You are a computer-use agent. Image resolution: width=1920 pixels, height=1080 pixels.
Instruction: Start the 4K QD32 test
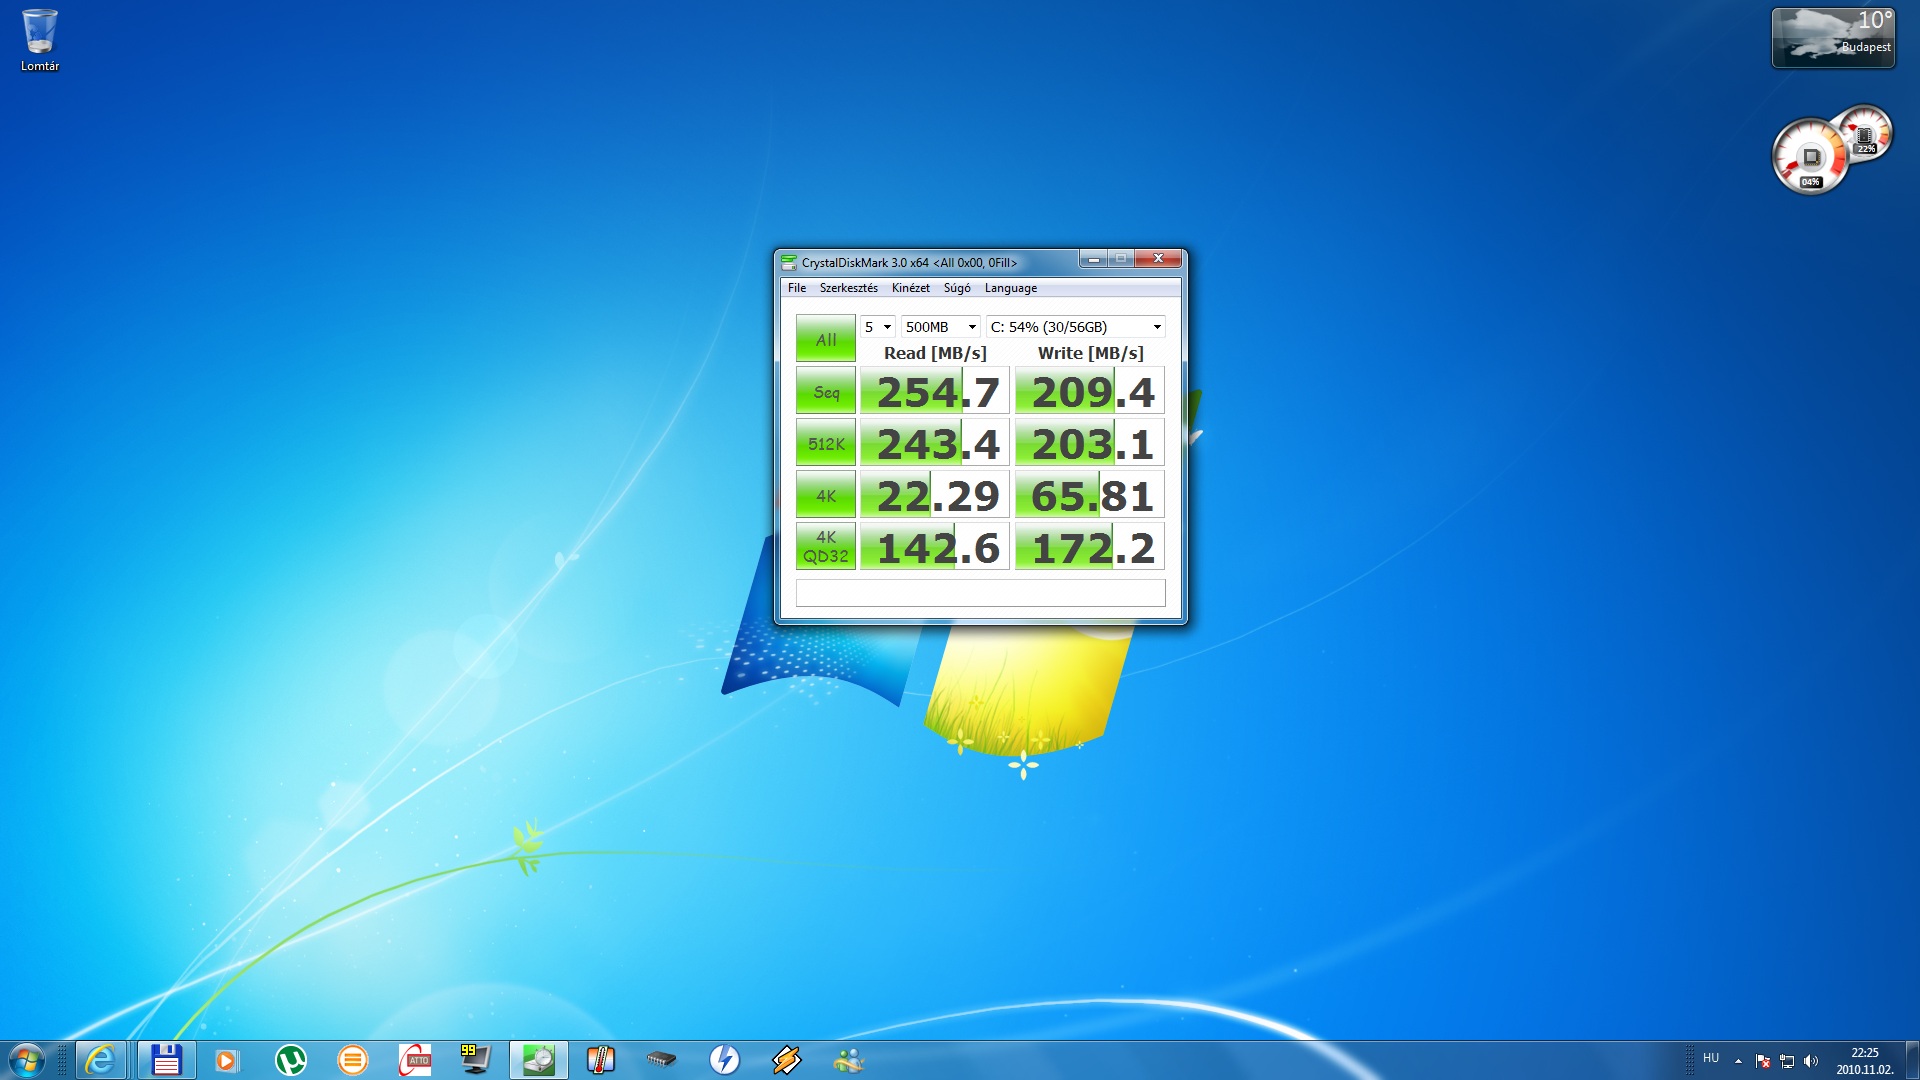(825, 547)
